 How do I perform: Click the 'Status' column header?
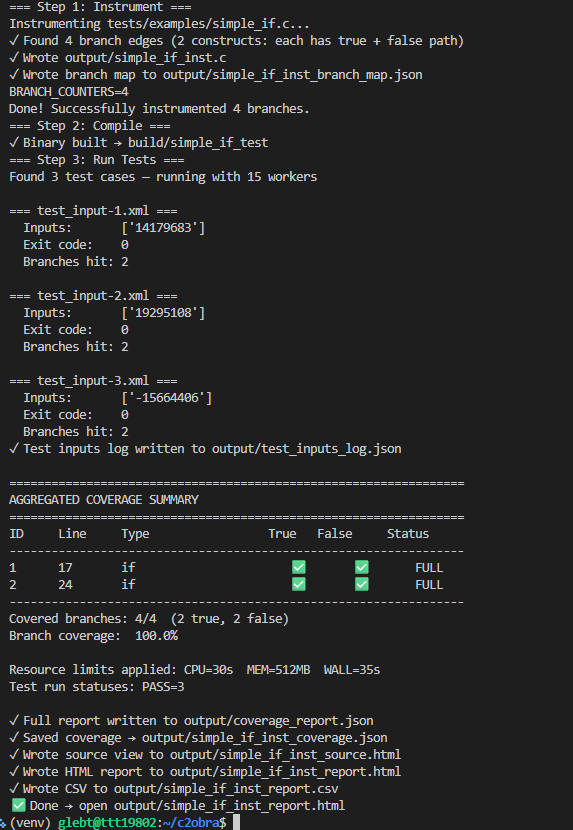[x=408, y=534]
